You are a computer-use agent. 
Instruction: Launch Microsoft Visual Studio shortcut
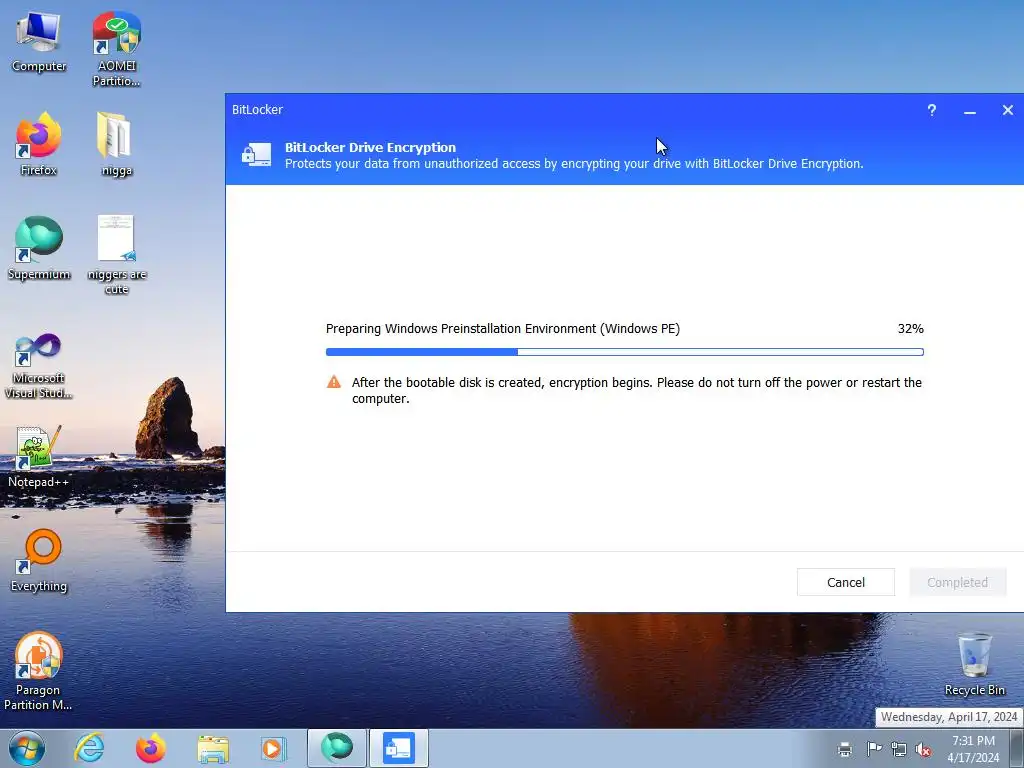tap(39, 366)
